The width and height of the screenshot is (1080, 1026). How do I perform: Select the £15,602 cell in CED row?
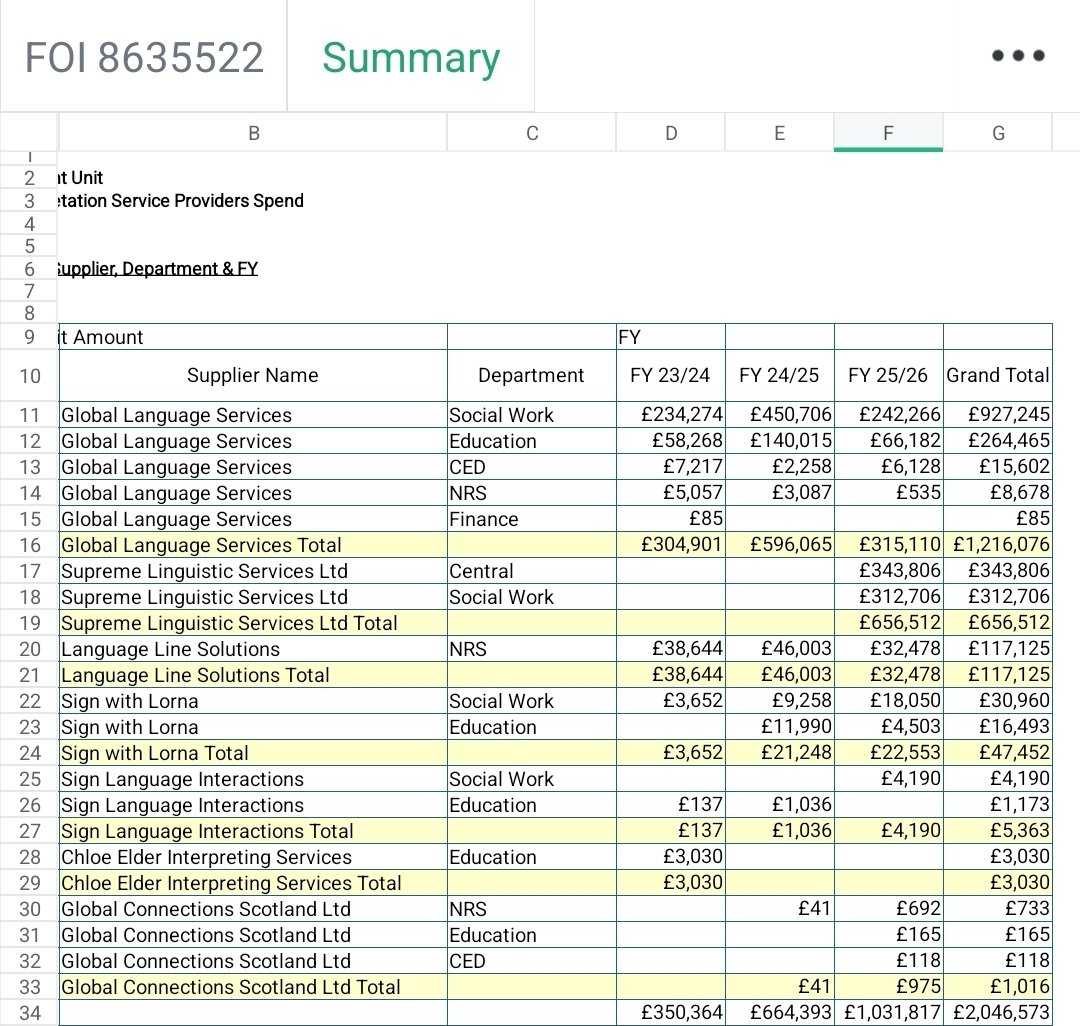(998, 467)
